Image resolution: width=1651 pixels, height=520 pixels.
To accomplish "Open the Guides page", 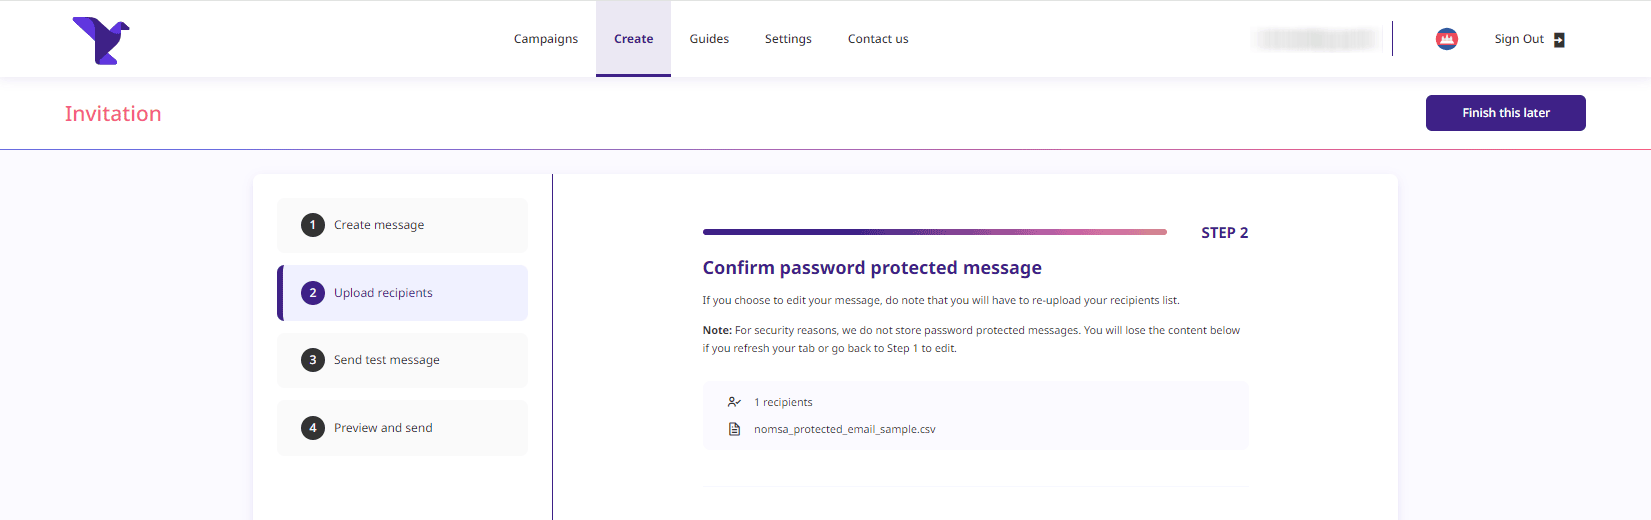I will point(709,39).
